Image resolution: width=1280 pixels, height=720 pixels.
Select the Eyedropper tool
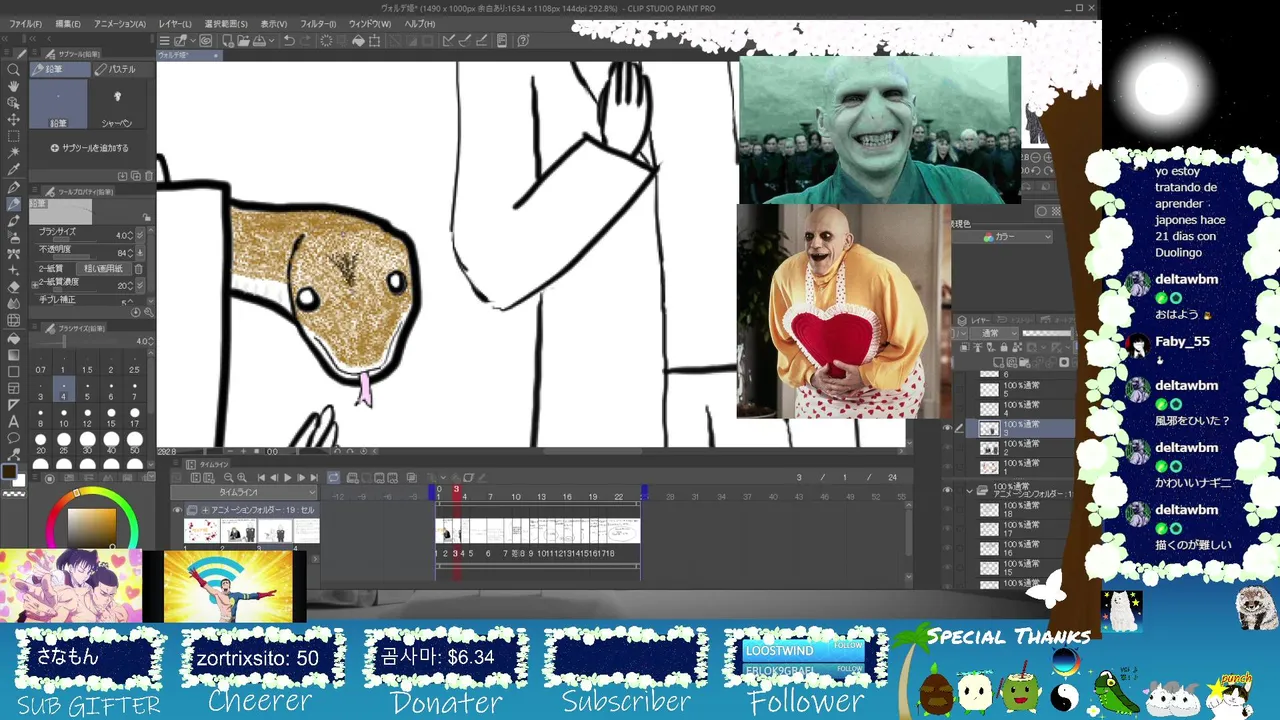click(x=14, y=170)
